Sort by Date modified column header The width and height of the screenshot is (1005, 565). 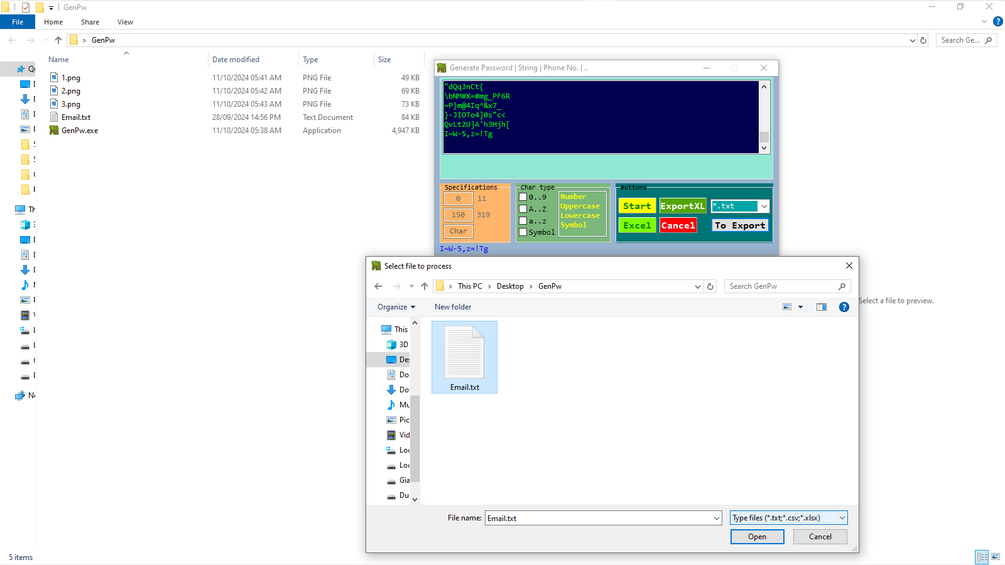coord(236,59)
